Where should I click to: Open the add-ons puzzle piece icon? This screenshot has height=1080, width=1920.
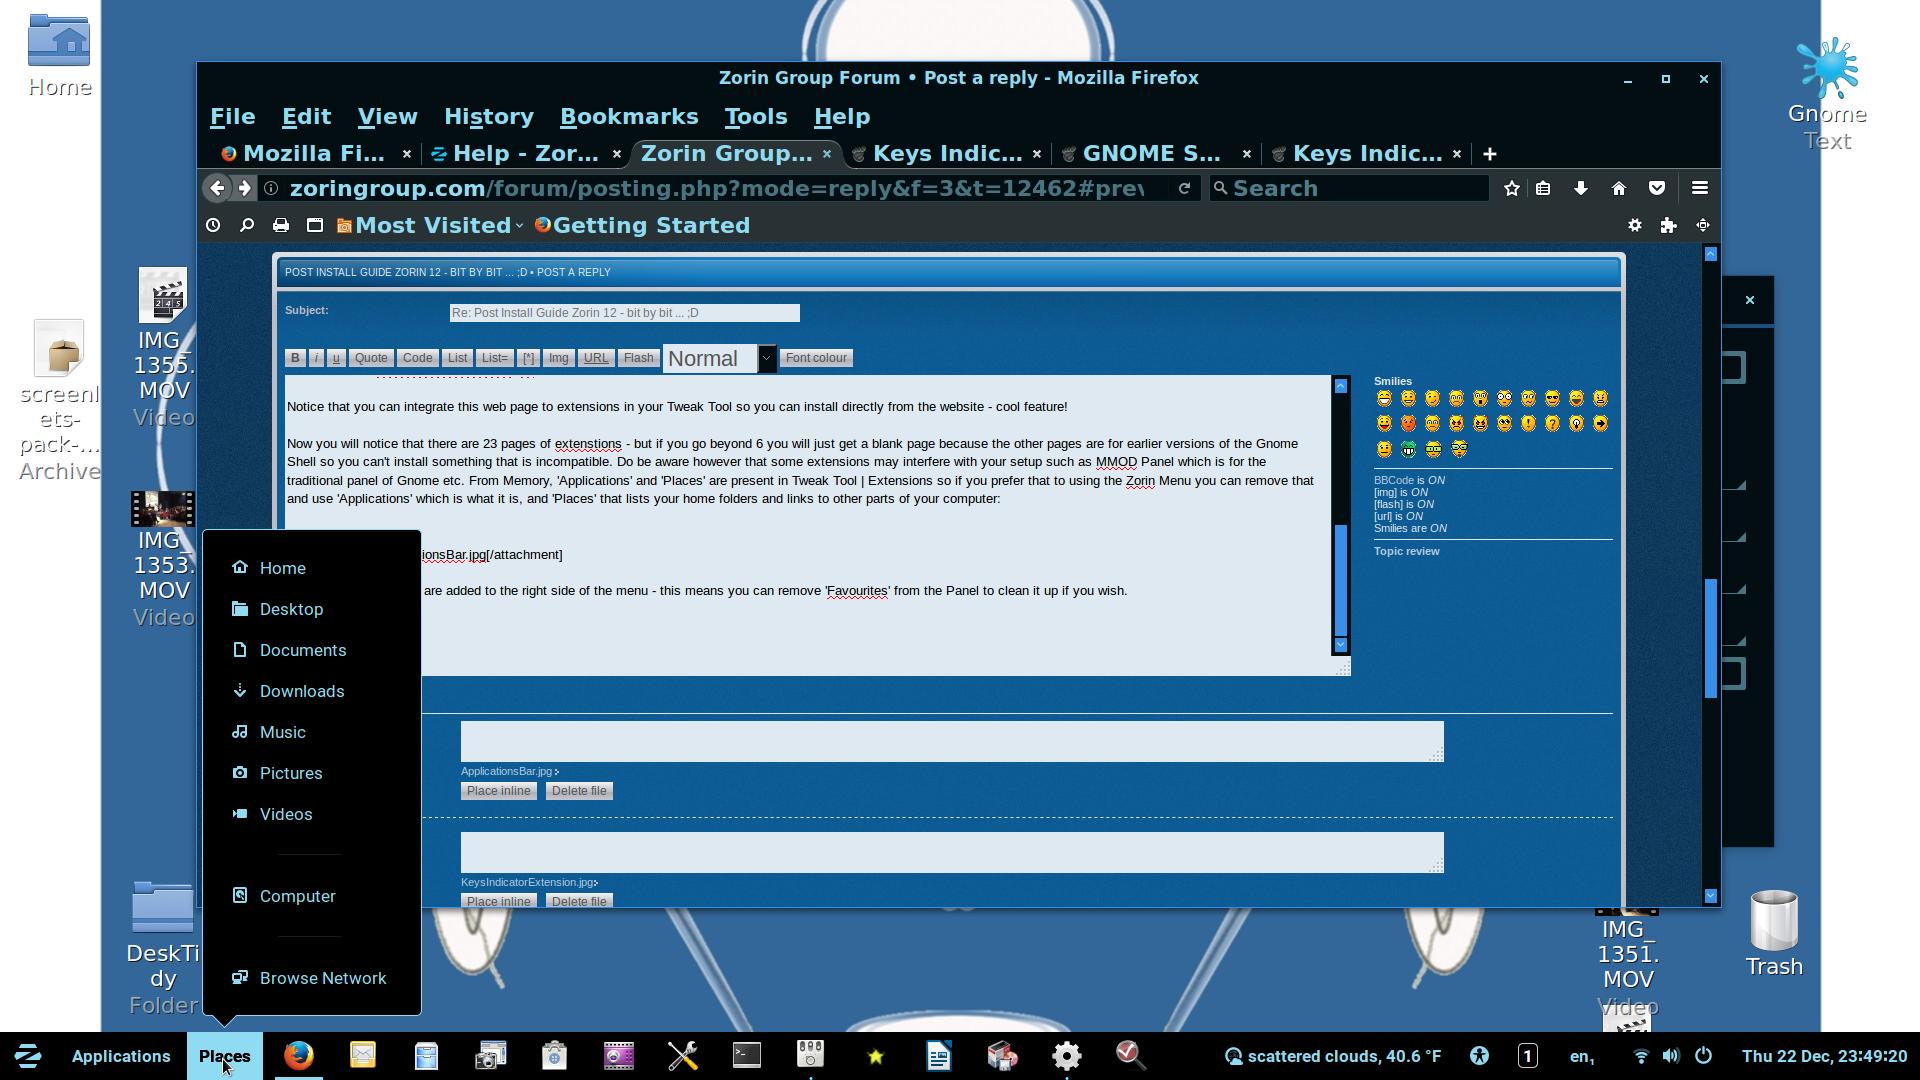coord(1668,226)
